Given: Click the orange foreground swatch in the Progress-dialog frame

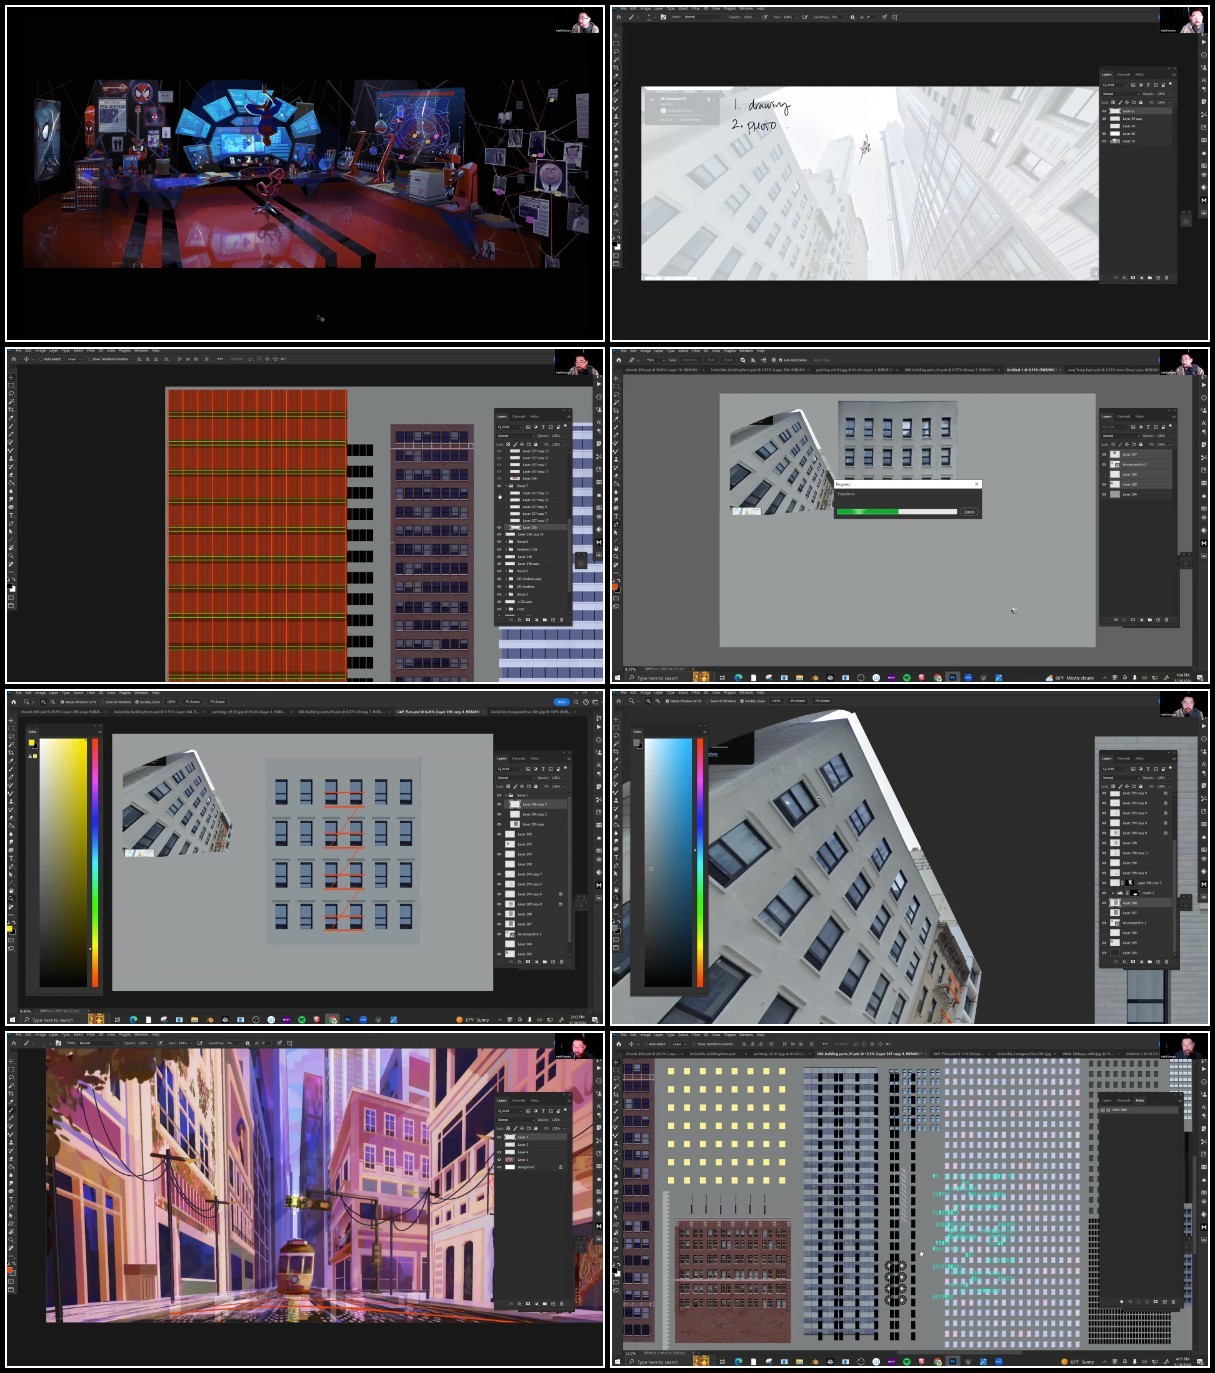Looking at the screenshot, I should (615, 586).
